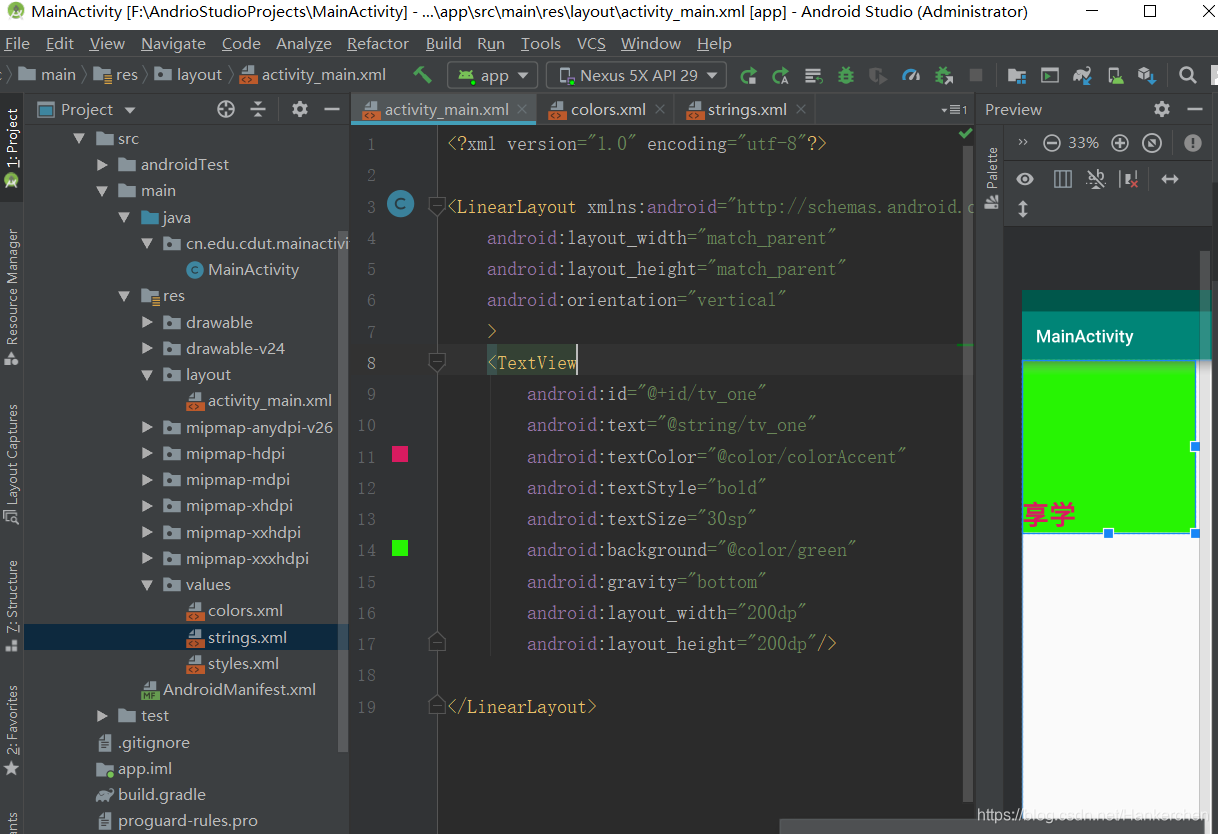Open the VCS menu
This screenshot has width=1218, height=834.
point(591,44)
